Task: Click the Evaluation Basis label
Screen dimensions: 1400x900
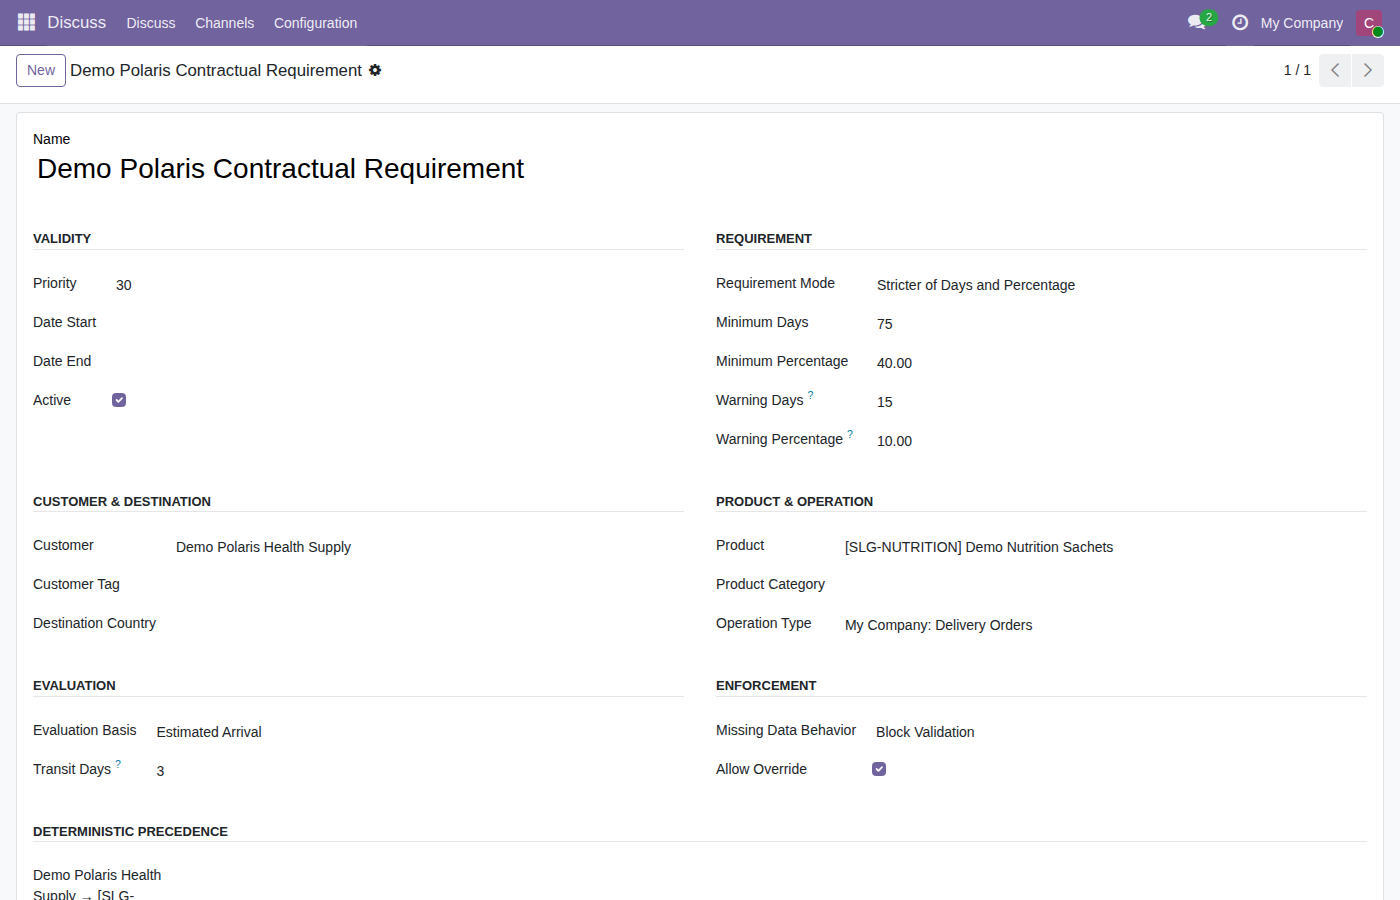Action: 85,730
